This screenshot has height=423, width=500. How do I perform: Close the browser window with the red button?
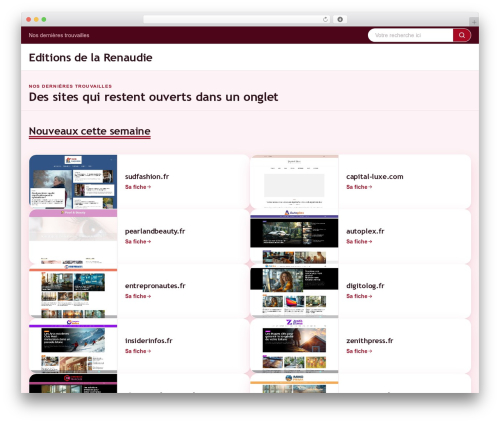click(x=29, y=19)
